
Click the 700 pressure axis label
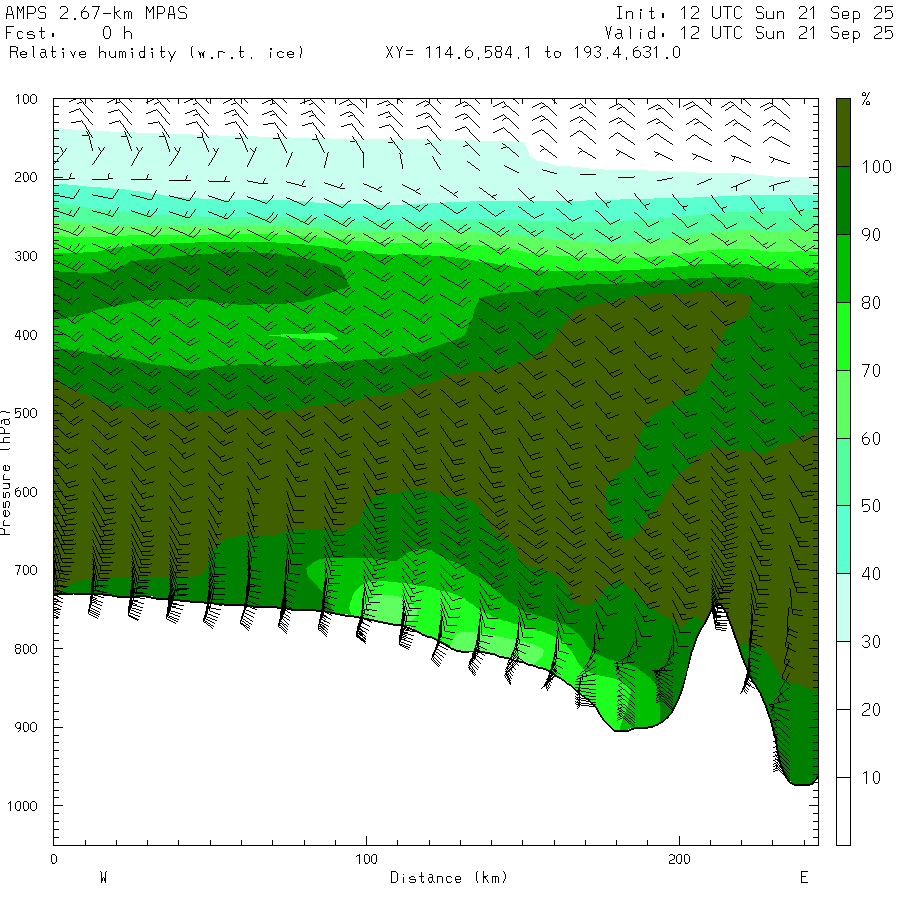tap(26, 571)
